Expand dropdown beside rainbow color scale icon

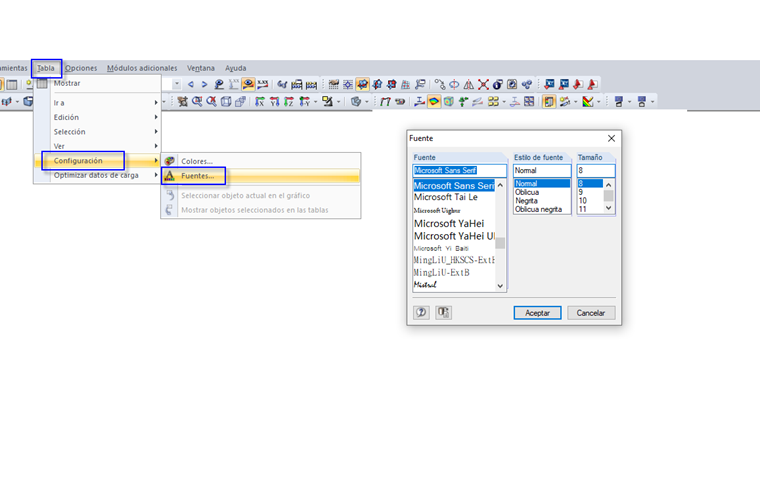[599, 102]
